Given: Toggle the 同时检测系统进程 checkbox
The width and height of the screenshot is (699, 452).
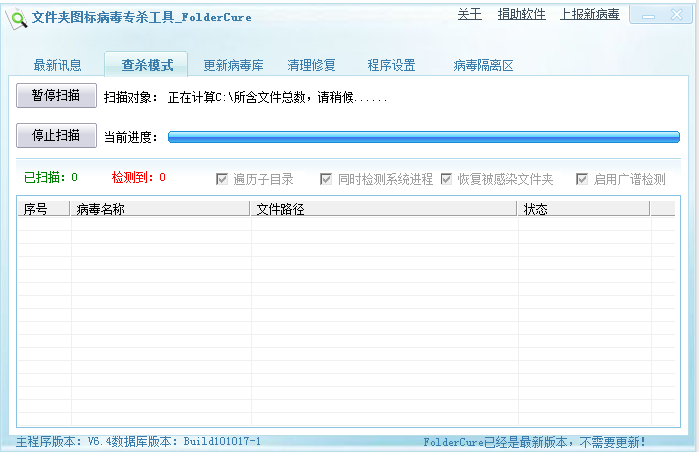Looking at the screenshot, I should click(x=327, y=179).
